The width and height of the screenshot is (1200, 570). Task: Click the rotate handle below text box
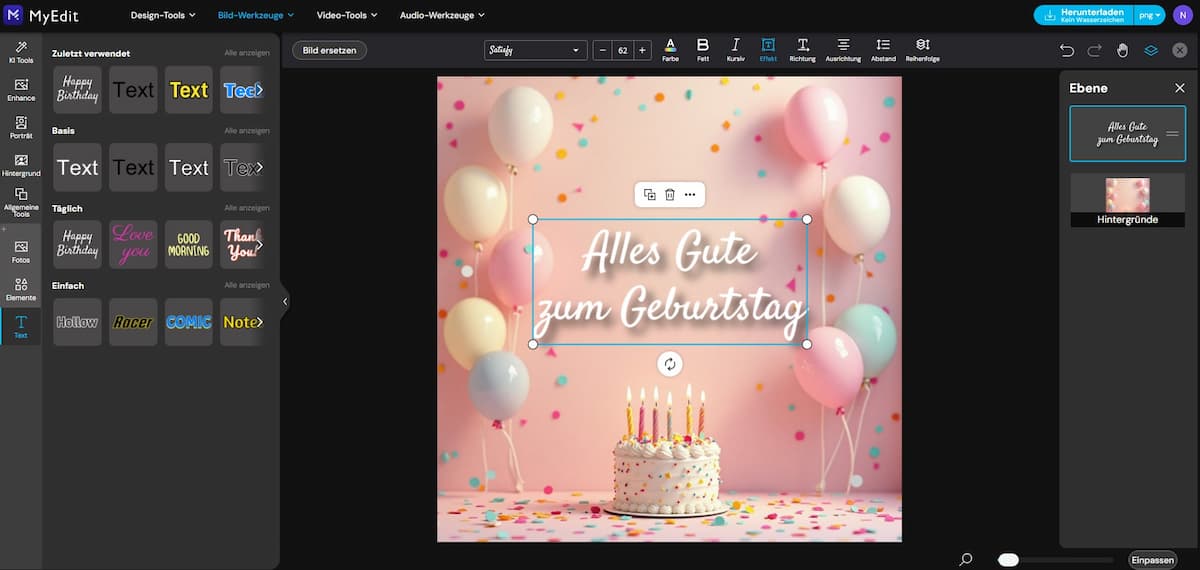tap(670, 364)
